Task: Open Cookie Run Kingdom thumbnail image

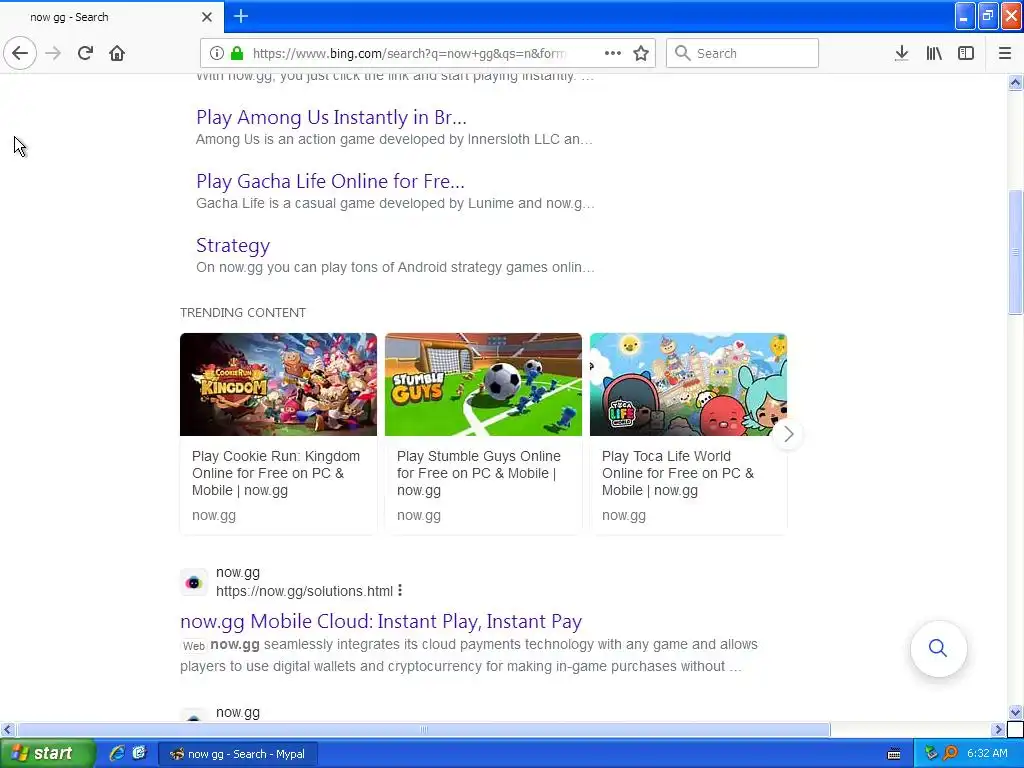Action: point(278,384)
